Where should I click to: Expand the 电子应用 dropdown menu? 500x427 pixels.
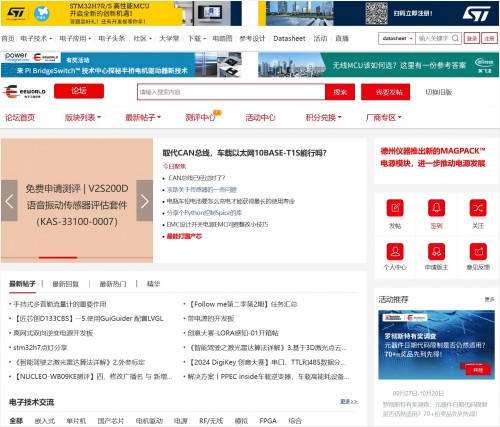pyautogui.click(x=90, y=39)
